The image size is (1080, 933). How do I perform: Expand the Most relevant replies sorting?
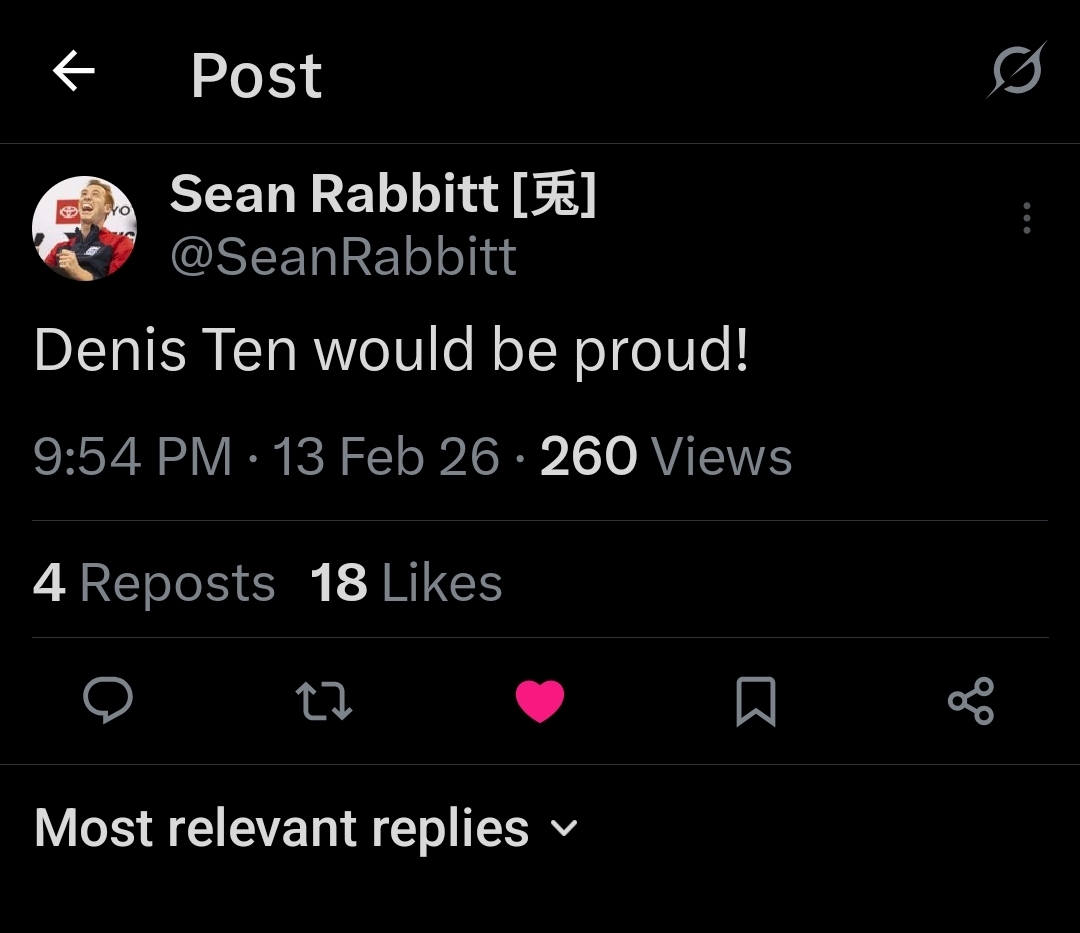pyautogui.click(x=281, y=829)
